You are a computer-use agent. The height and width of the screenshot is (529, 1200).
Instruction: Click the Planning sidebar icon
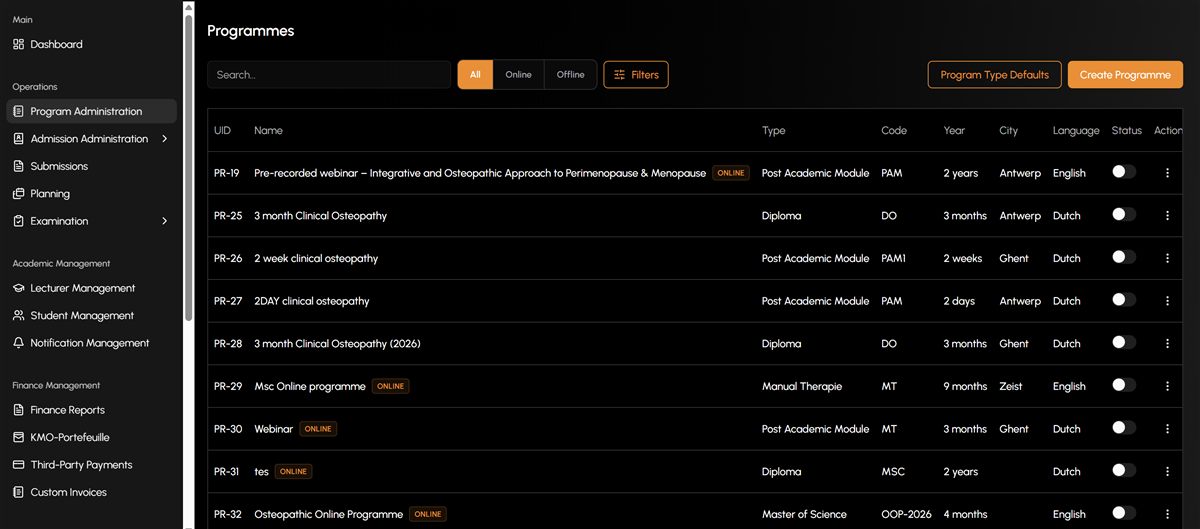(18, 194)
